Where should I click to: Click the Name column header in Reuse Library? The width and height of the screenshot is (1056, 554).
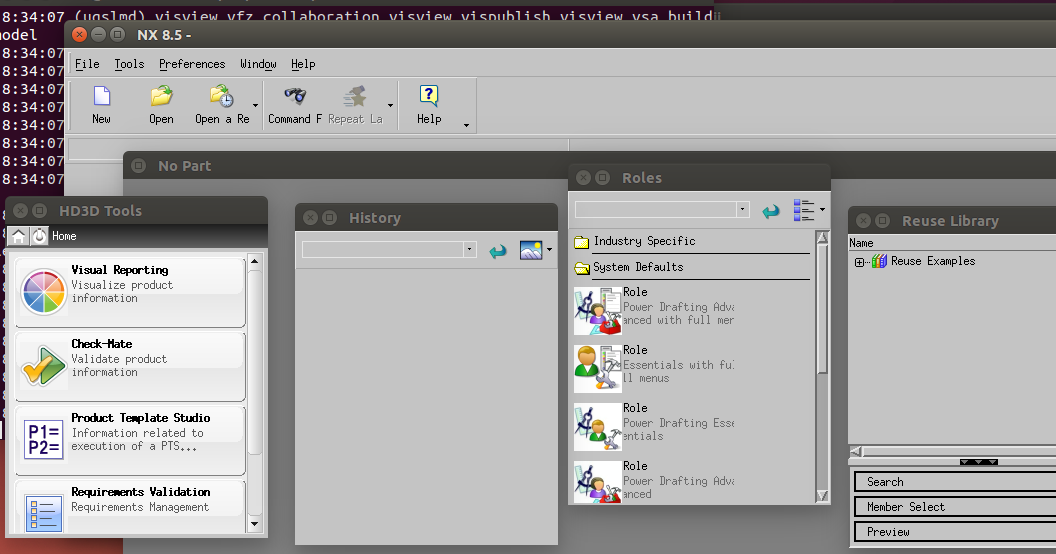(861, 243)
